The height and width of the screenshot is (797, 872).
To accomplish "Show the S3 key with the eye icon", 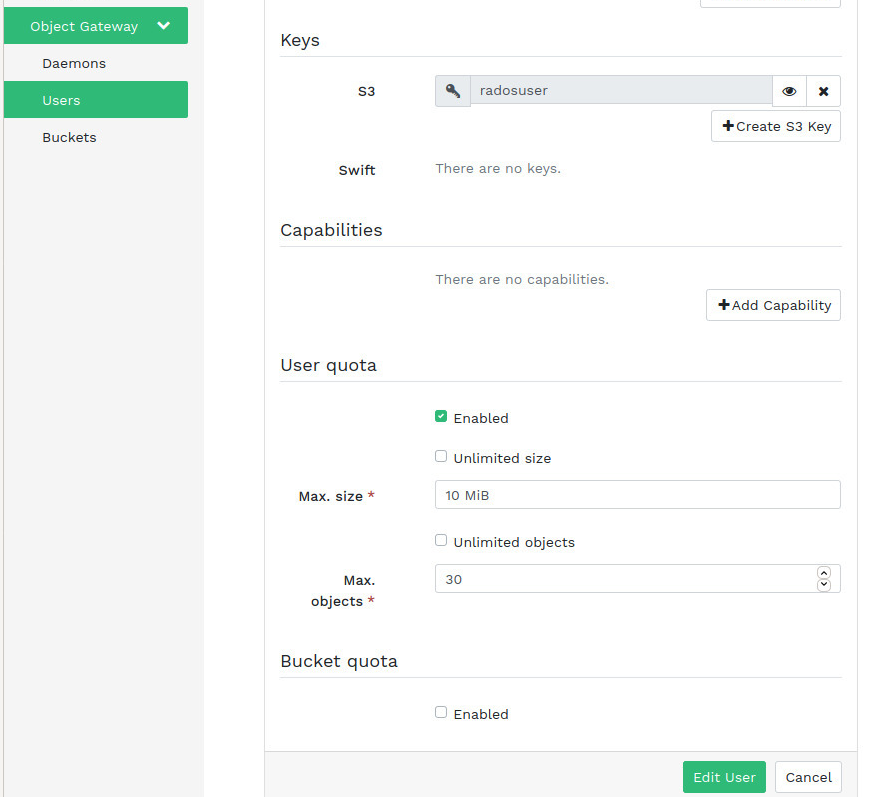I will [789, 91].
